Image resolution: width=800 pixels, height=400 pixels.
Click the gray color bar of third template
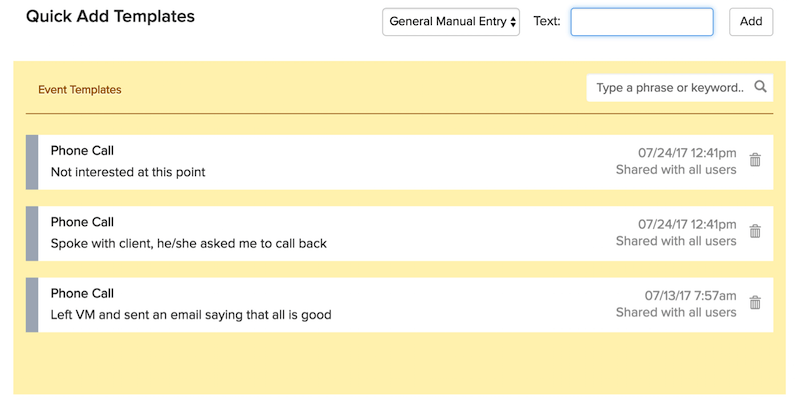click(x=32, y=305)
